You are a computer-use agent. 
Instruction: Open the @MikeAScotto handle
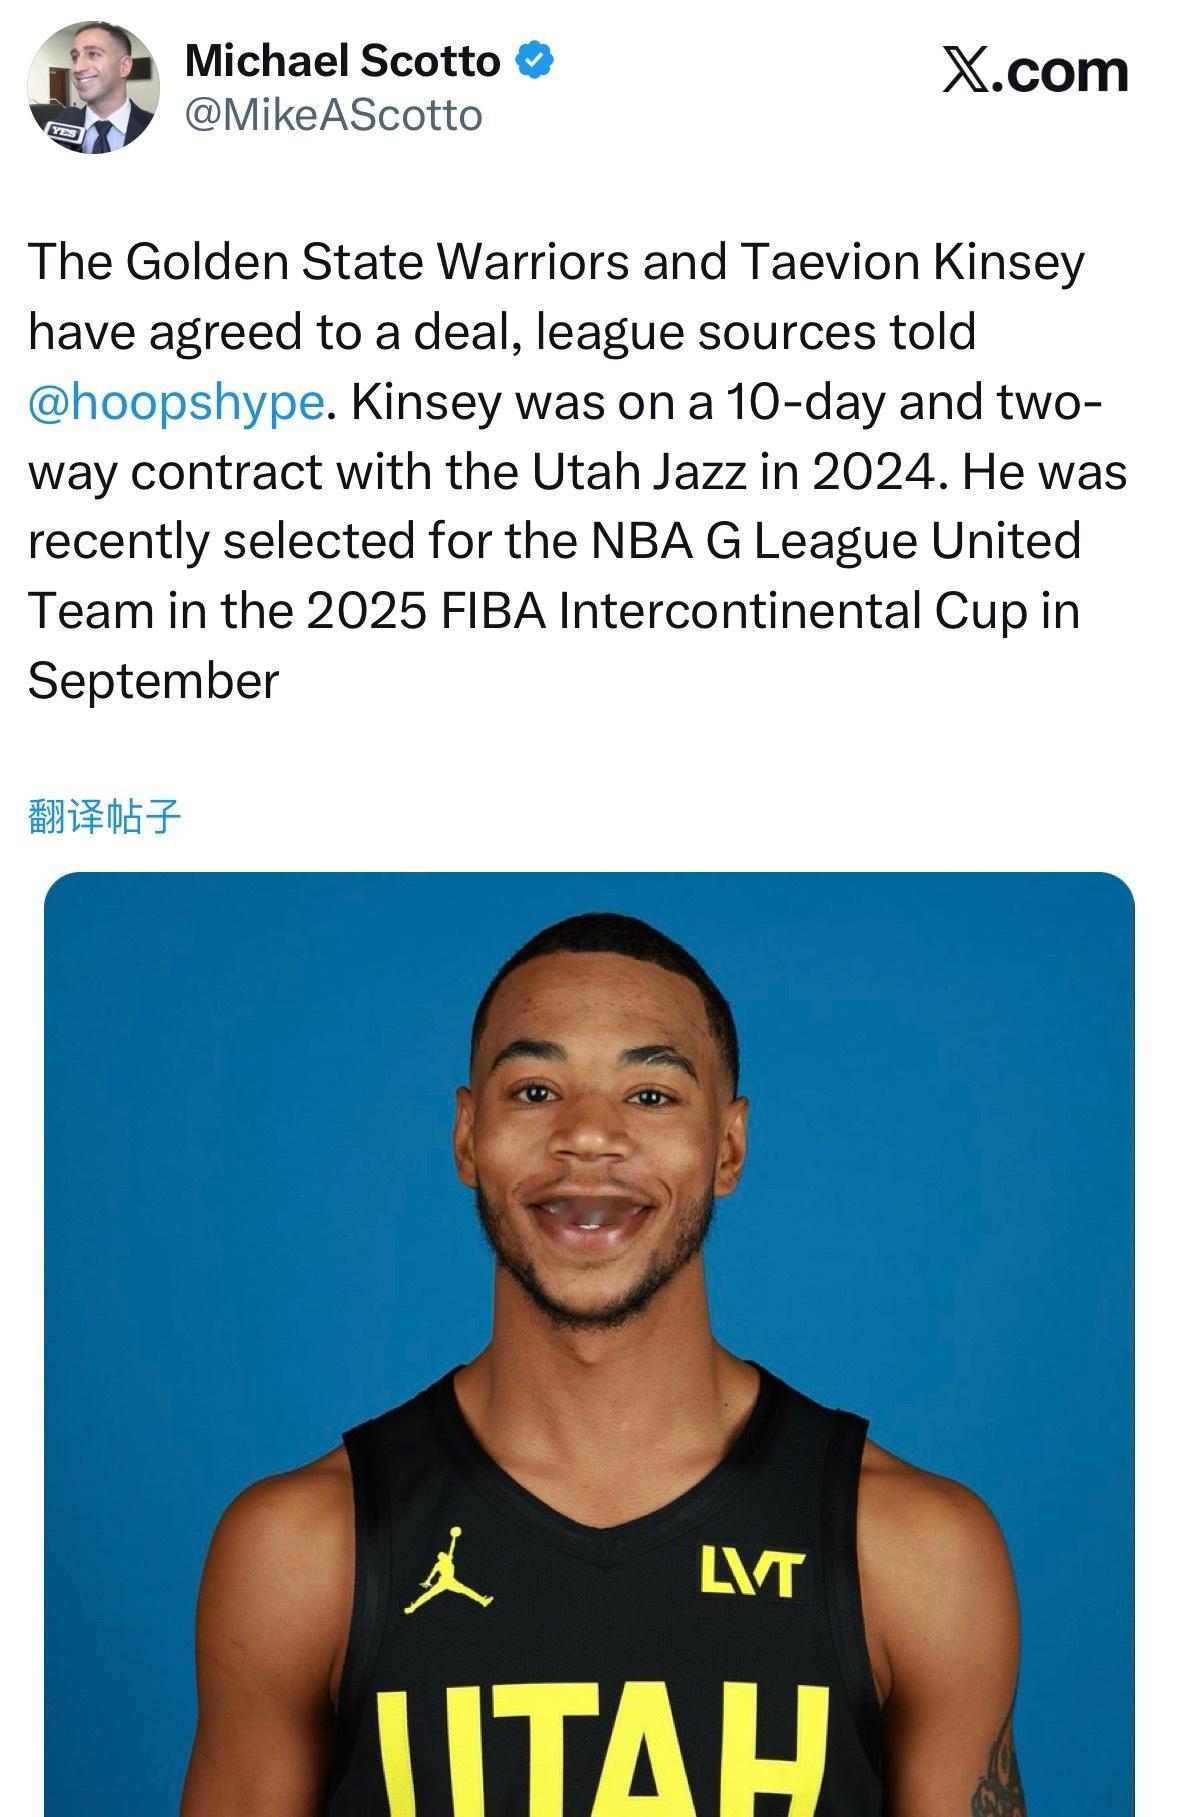pyautogui.click(x=334, y=115)
